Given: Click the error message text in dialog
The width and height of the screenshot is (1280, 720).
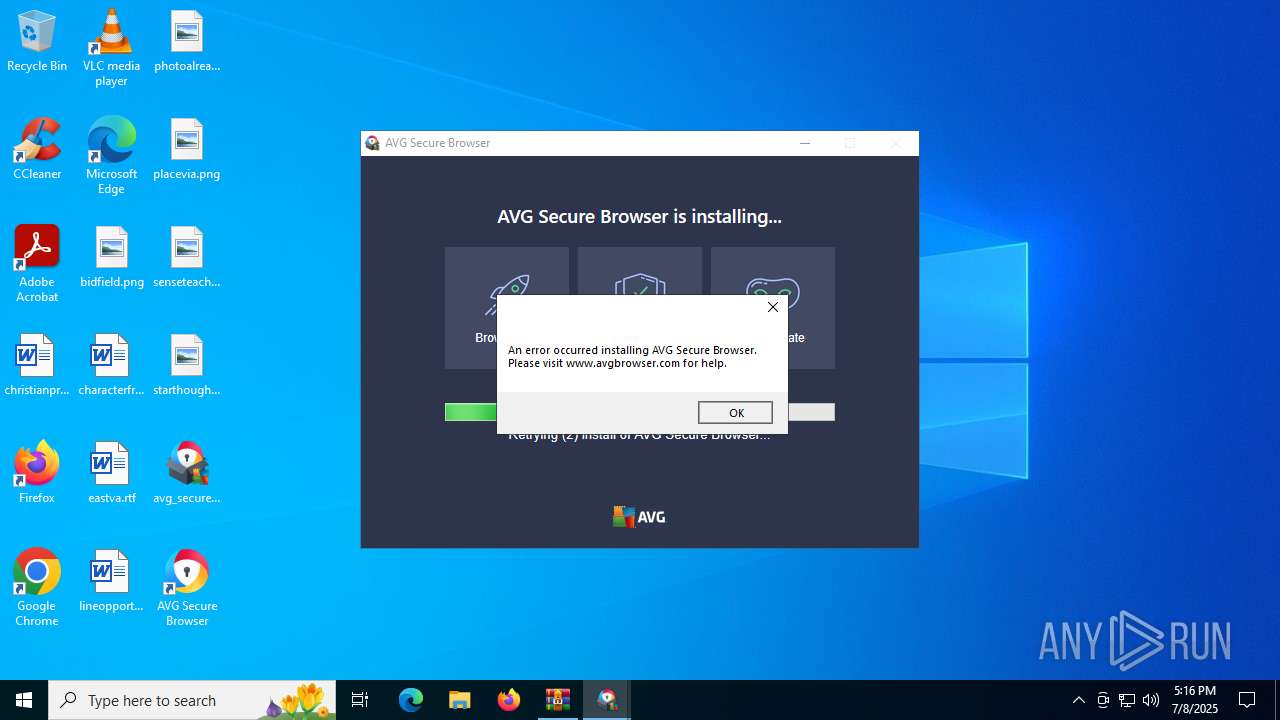Looking at the screenshot, I should pos(632,357).
